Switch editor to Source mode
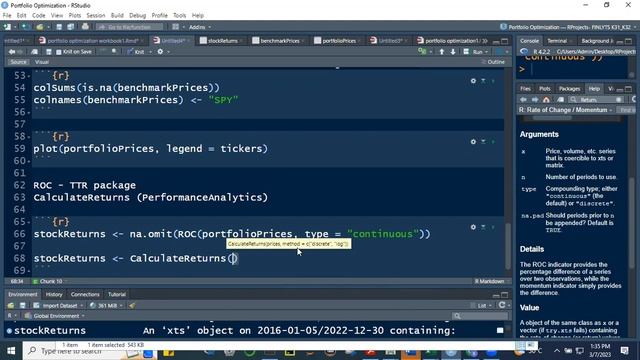Image resolution: width=640 pixels, height=360 pixels. click(x=18, y=62)
